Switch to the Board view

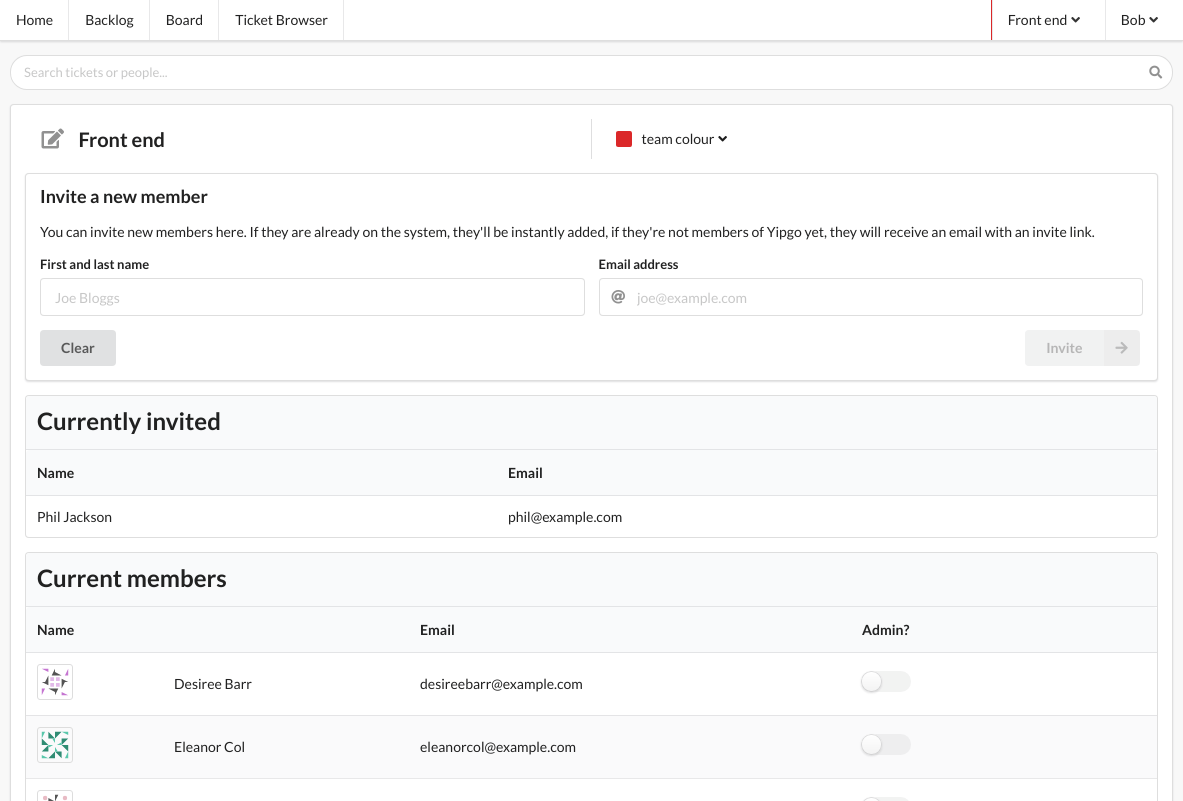[x=184, y=20]
